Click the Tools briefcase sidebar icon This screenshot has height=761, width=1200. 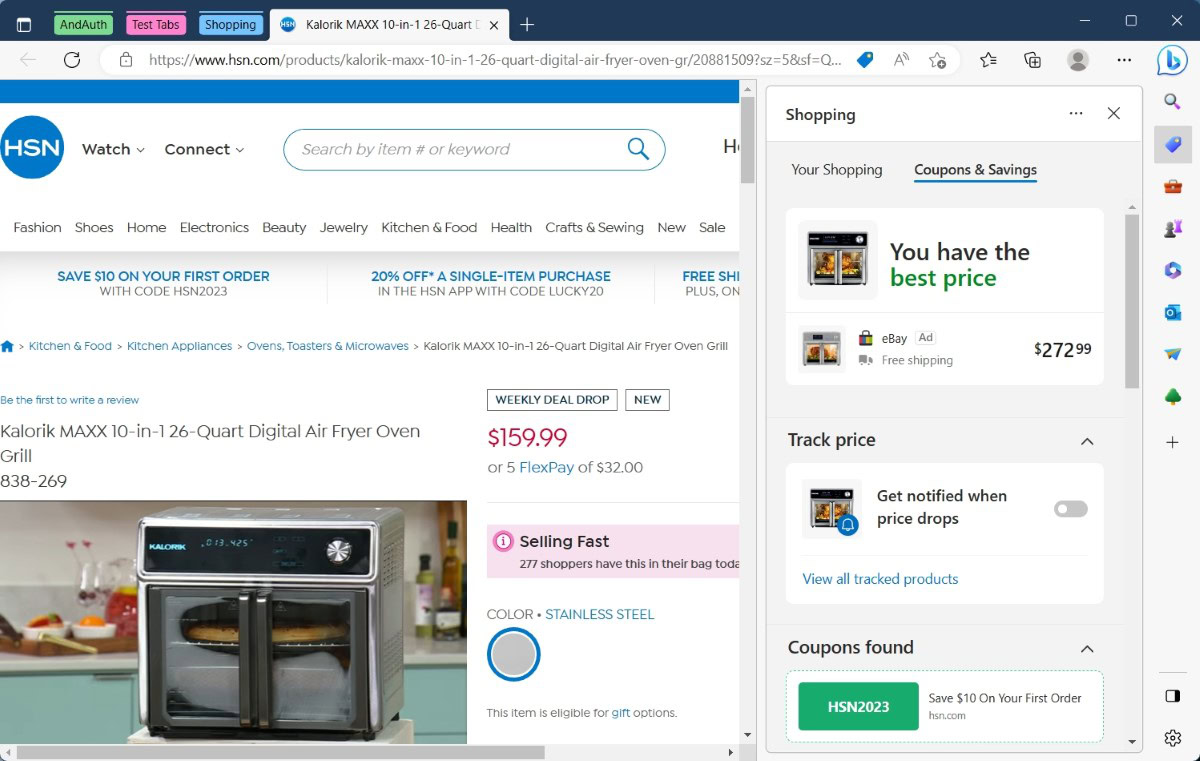point(1173,187)
